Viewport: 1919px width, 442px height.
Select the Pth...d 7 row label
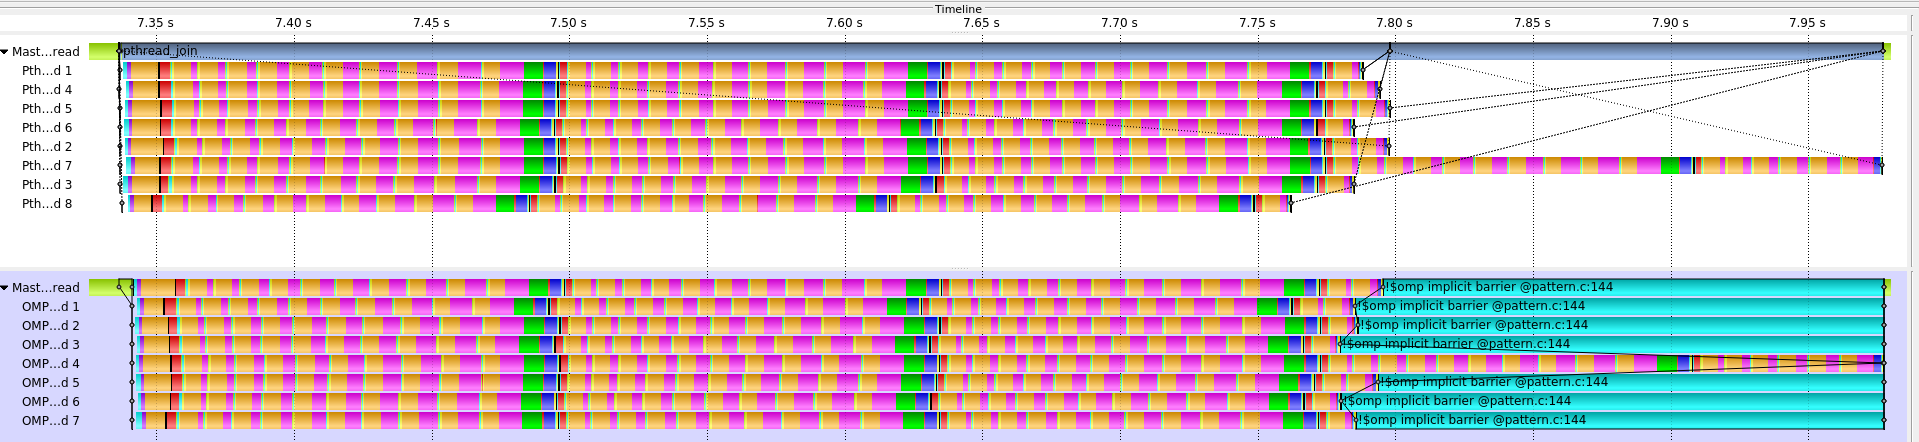(47, 166)
